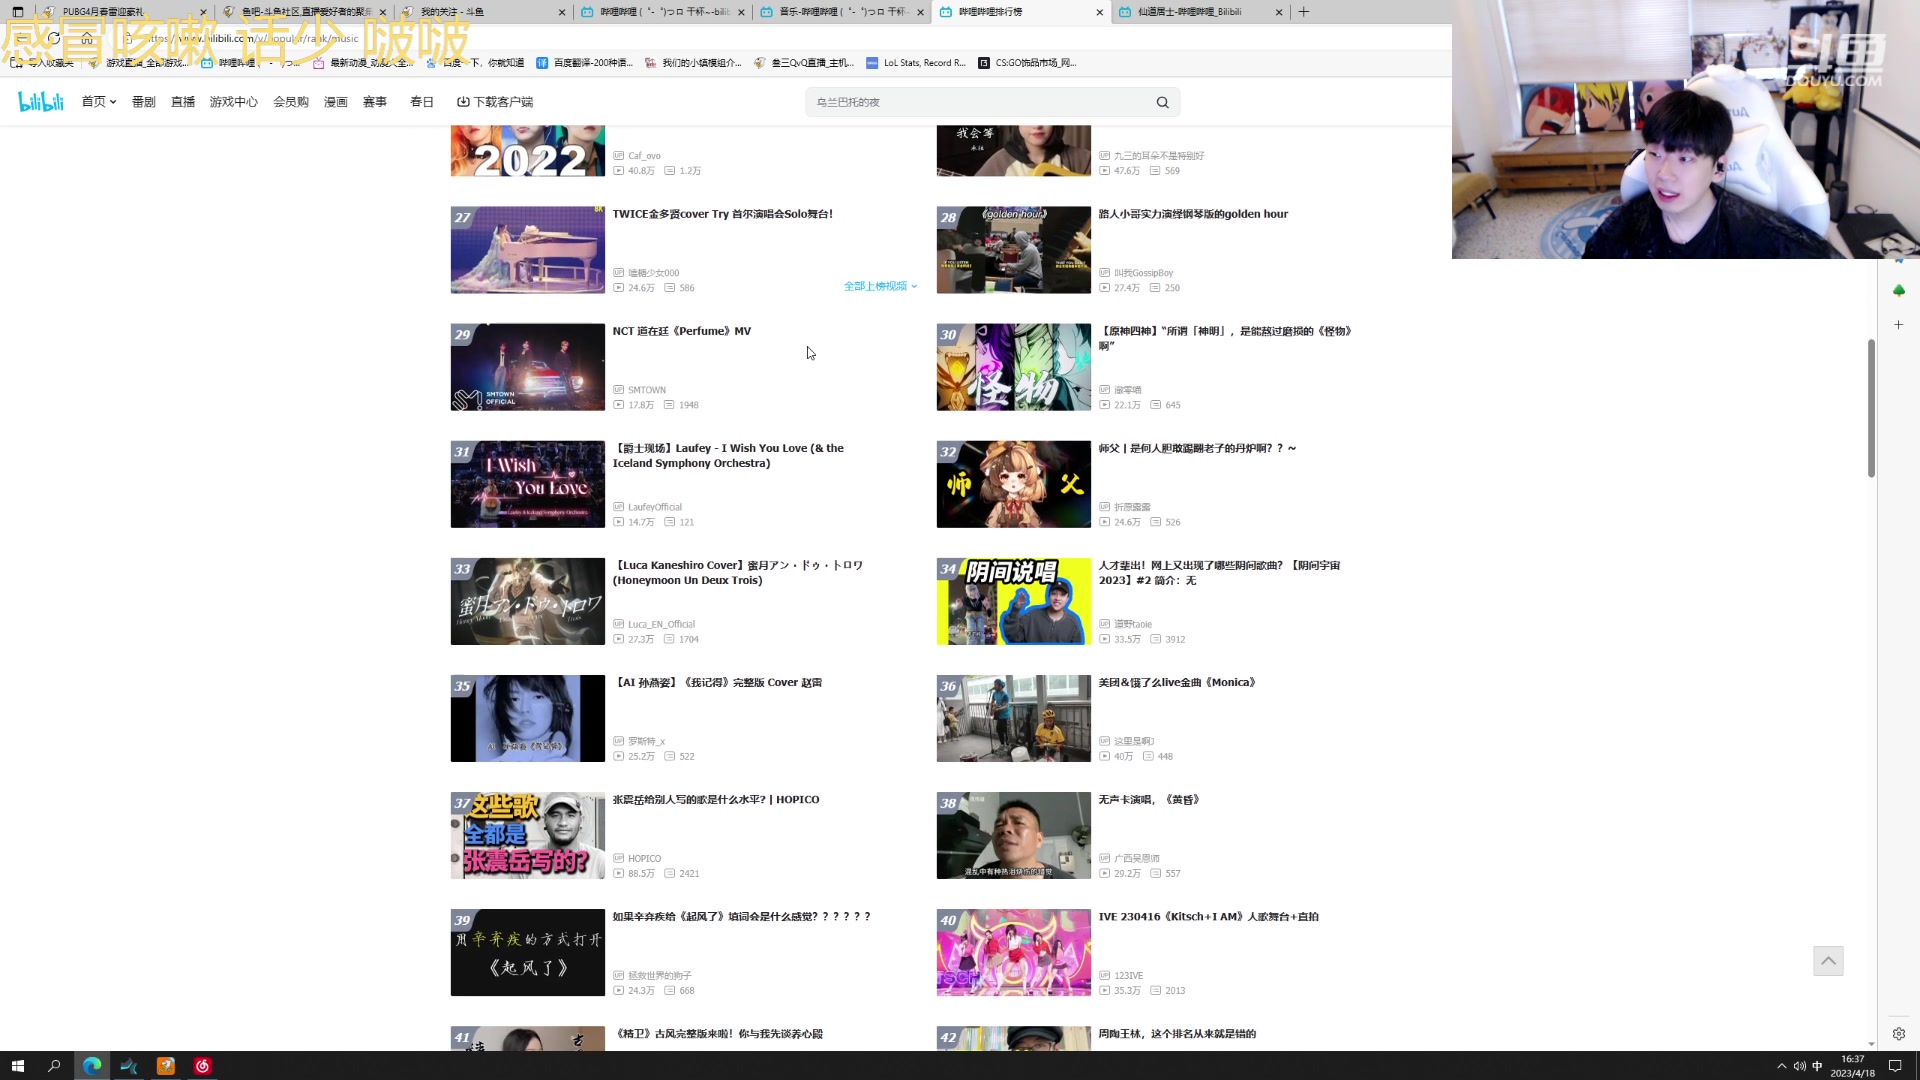The image size is (1920, 1080).
Task: Click the search magnifier icon
Action: coord(1162,102)
